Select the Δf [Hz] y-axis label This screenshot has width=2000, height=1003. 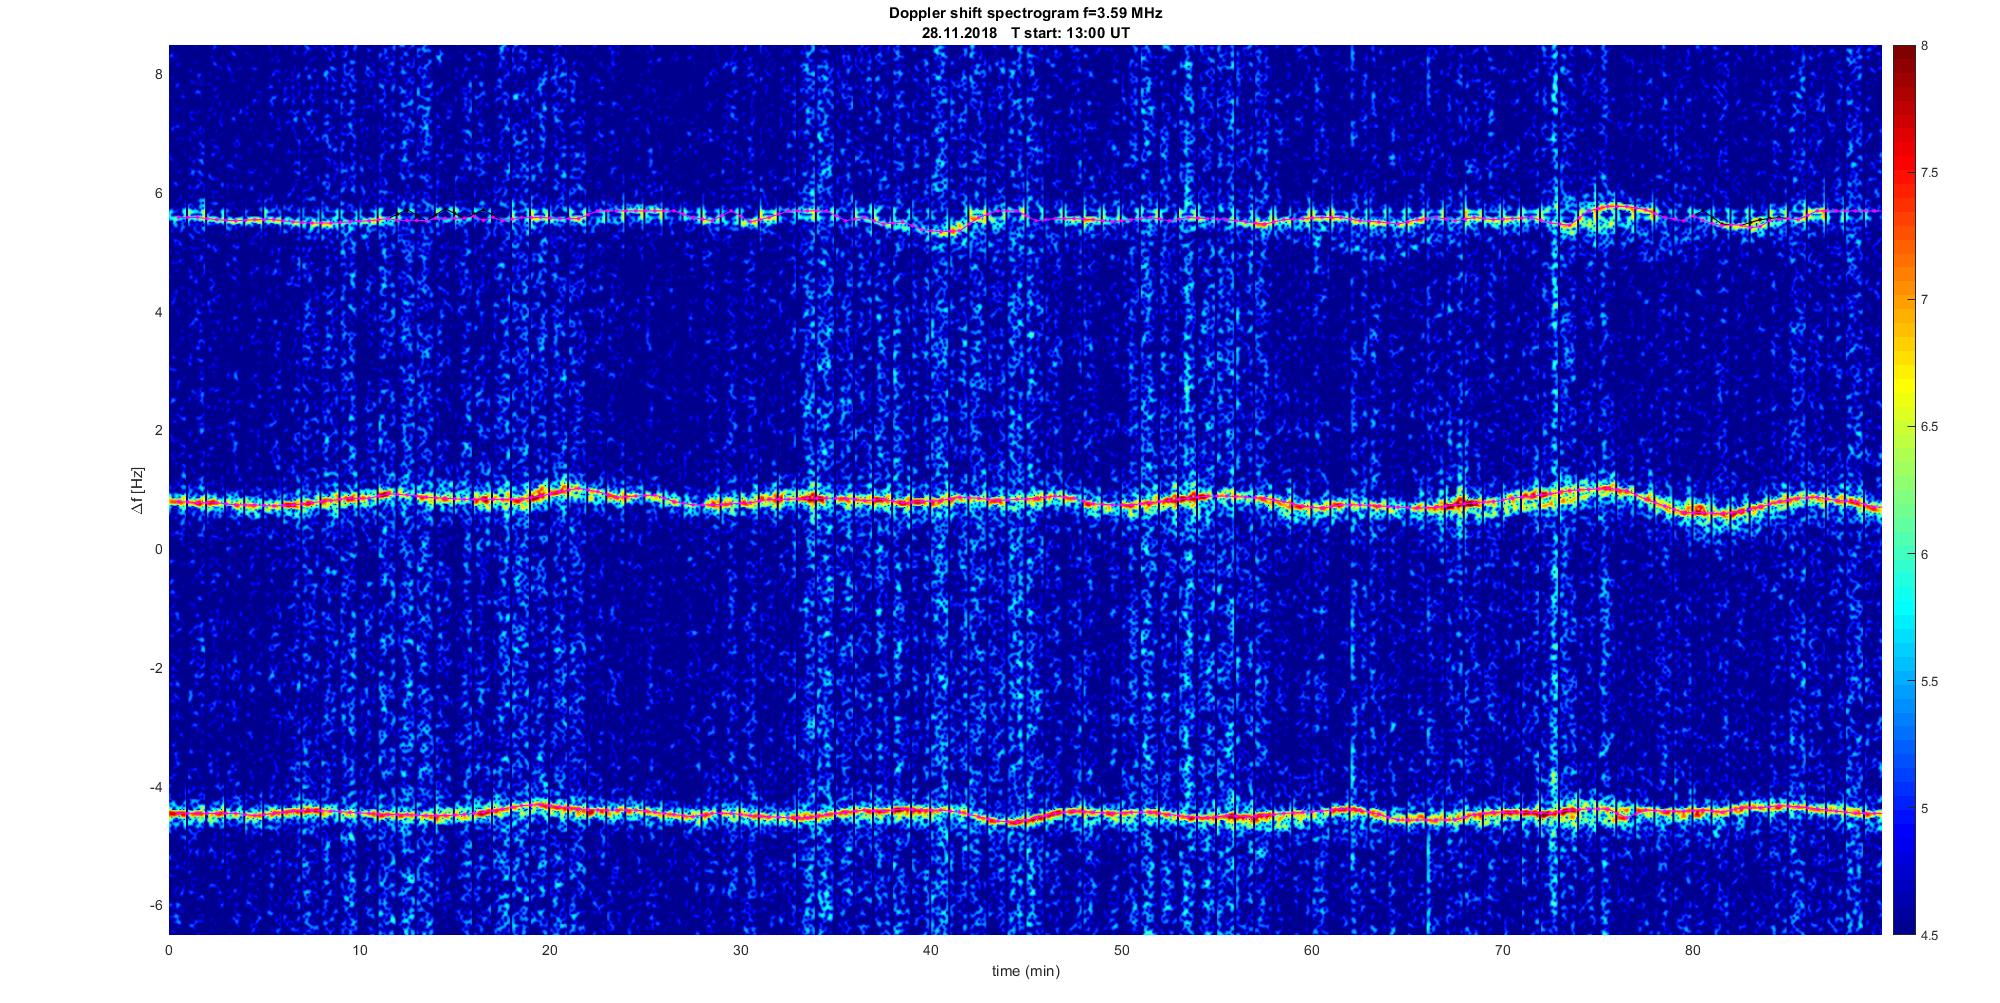[x=137, y=490]
